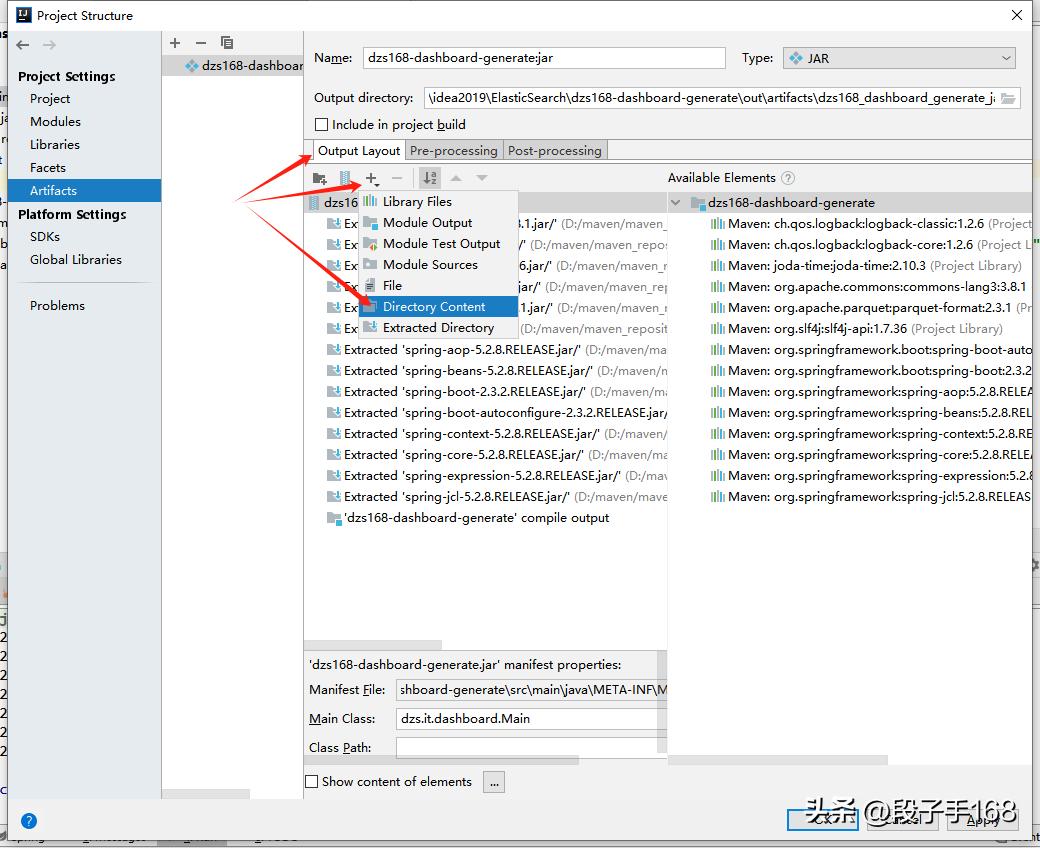Switch to the Post-processing tab
Screen dimensions: 1040x848
(x=554, y=151)
